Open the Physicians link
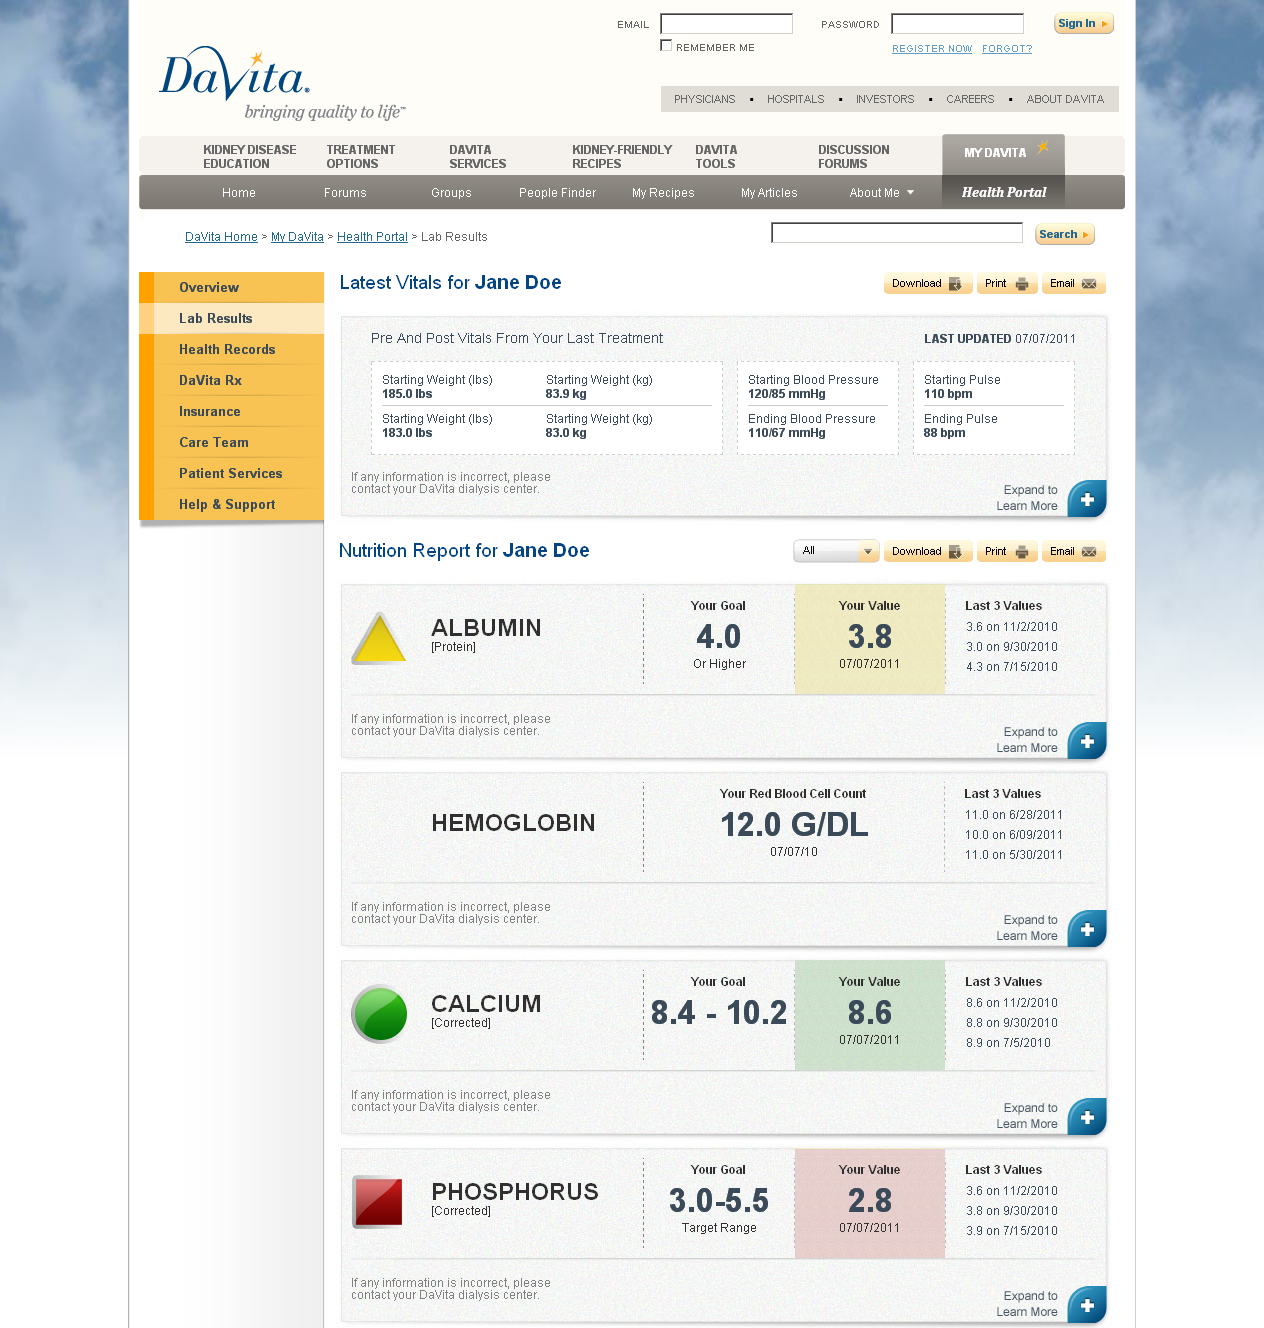Screen dimensions: 1264x1328 [x=704, y=99]
